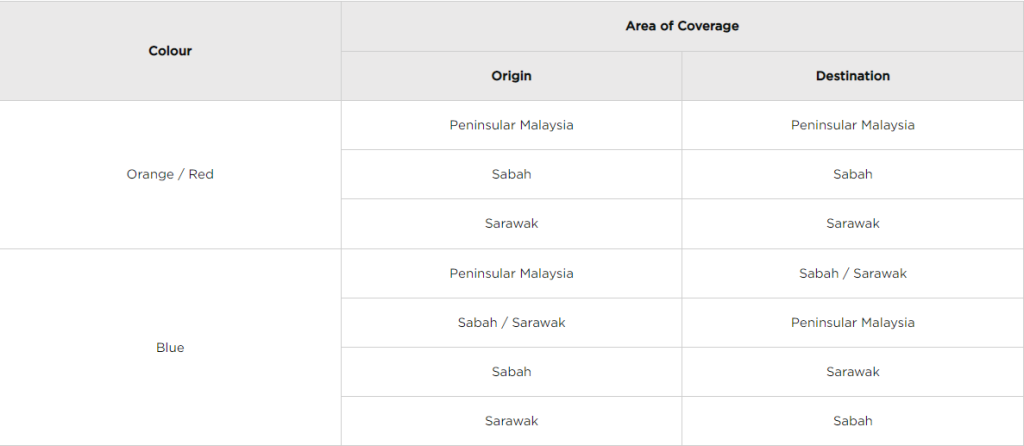Click the "Orange / Red" colour cell
Viewport: 1024px width, 446px height.
pyautogui.click(x=170, y=174)
